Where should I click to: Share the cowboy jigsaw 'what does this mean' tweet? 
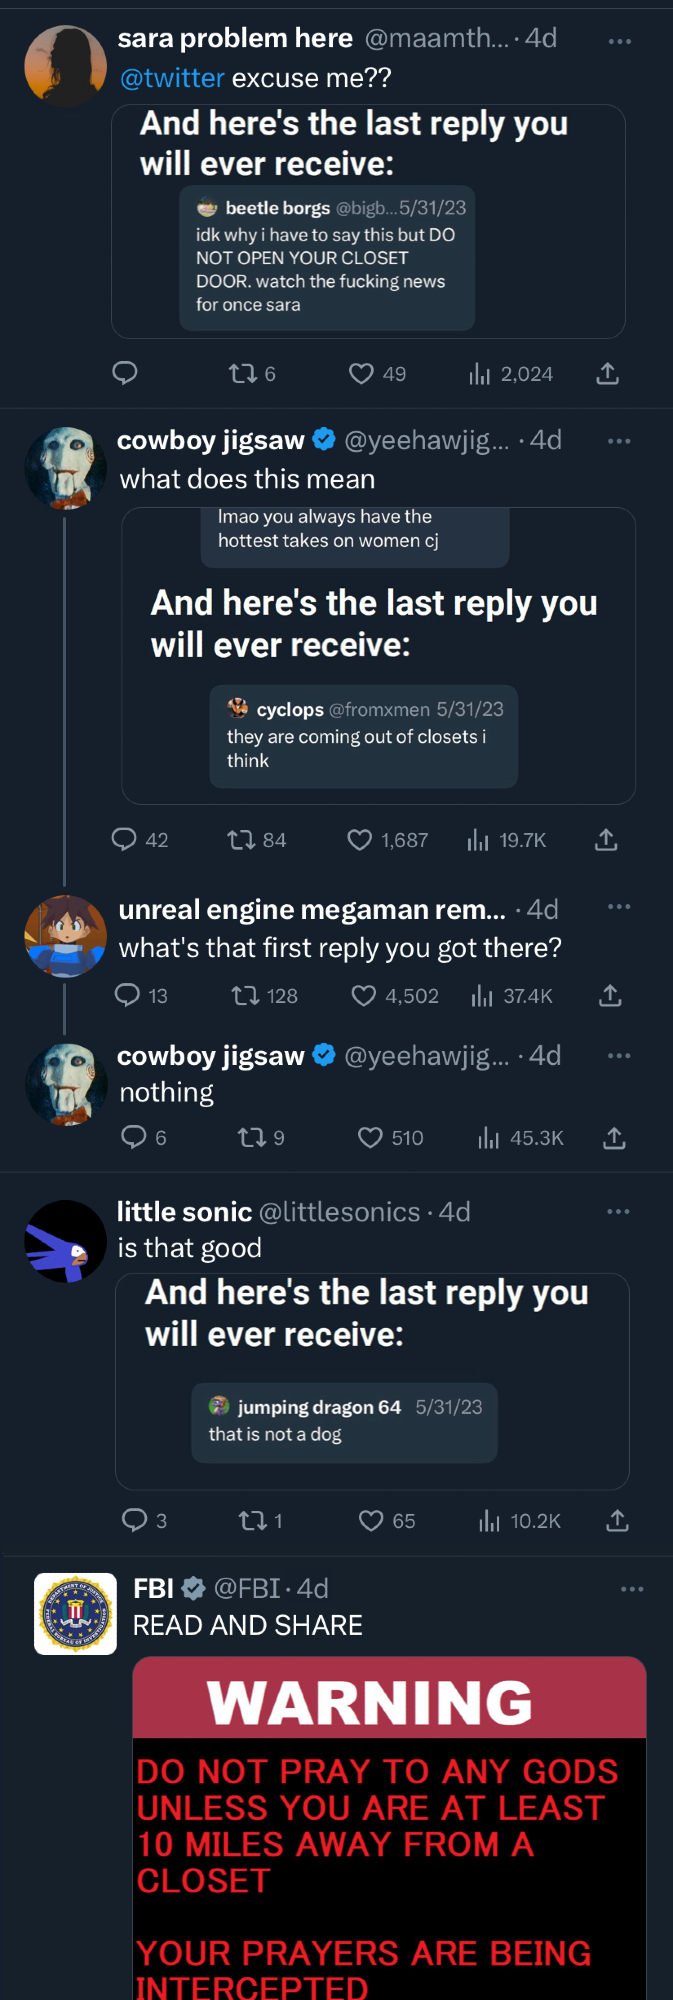[x=606, y=840]
